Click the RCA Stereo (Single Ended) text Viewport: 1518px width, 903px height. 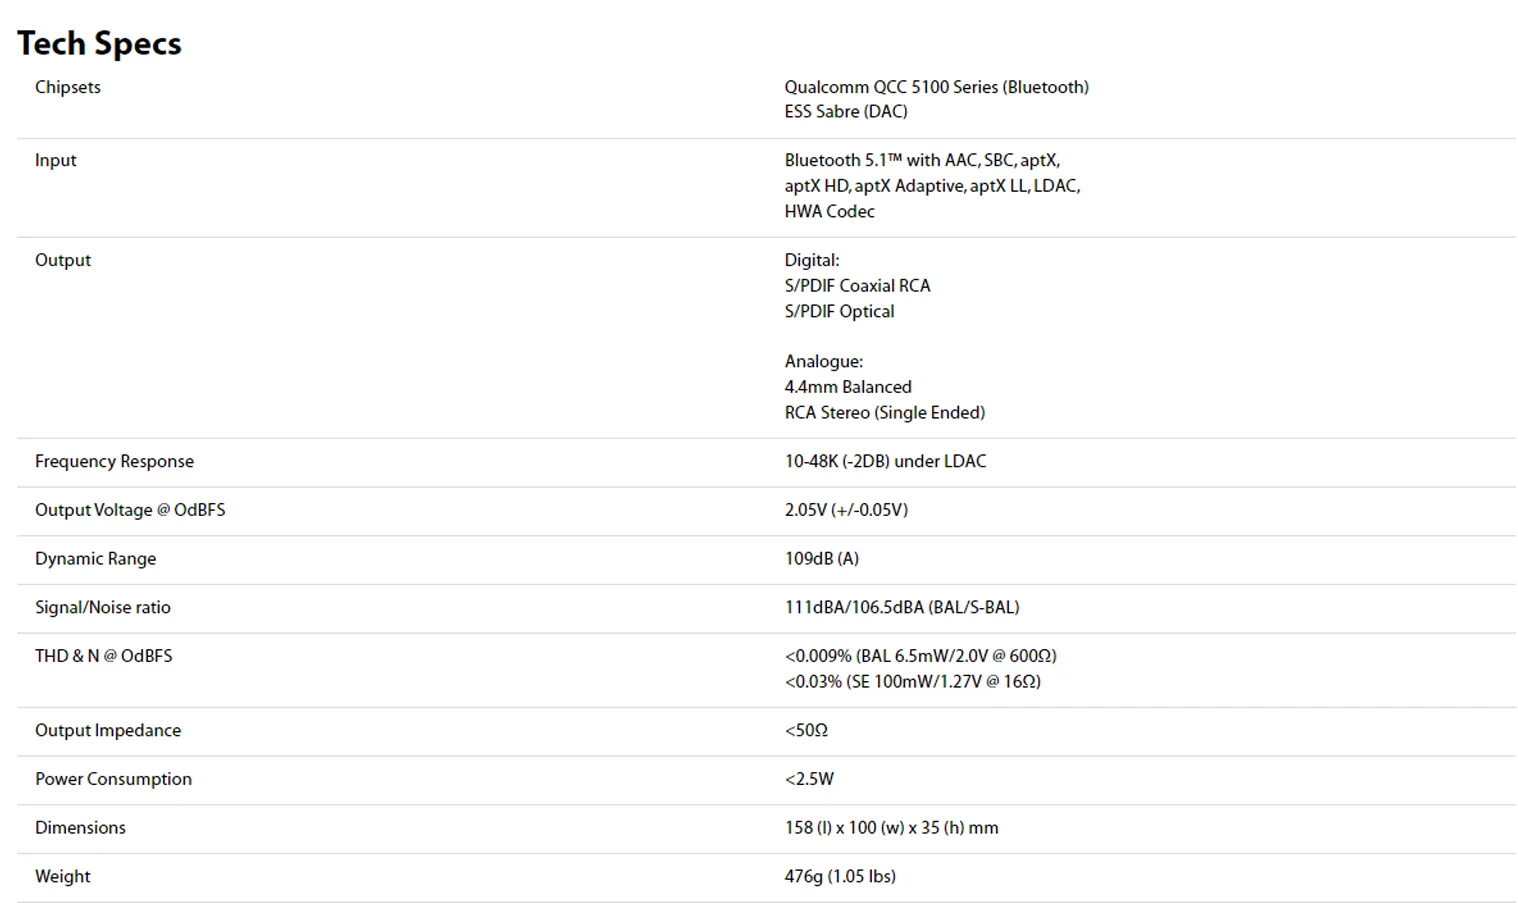884,412
